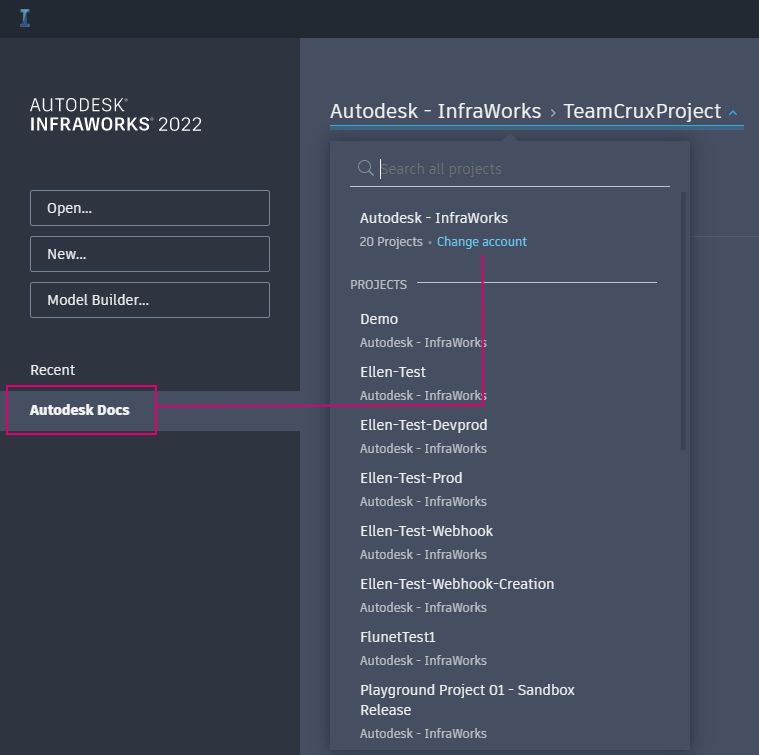Click the project list scrollbar
The image size is (759, 755).
(x=683, y=321)
